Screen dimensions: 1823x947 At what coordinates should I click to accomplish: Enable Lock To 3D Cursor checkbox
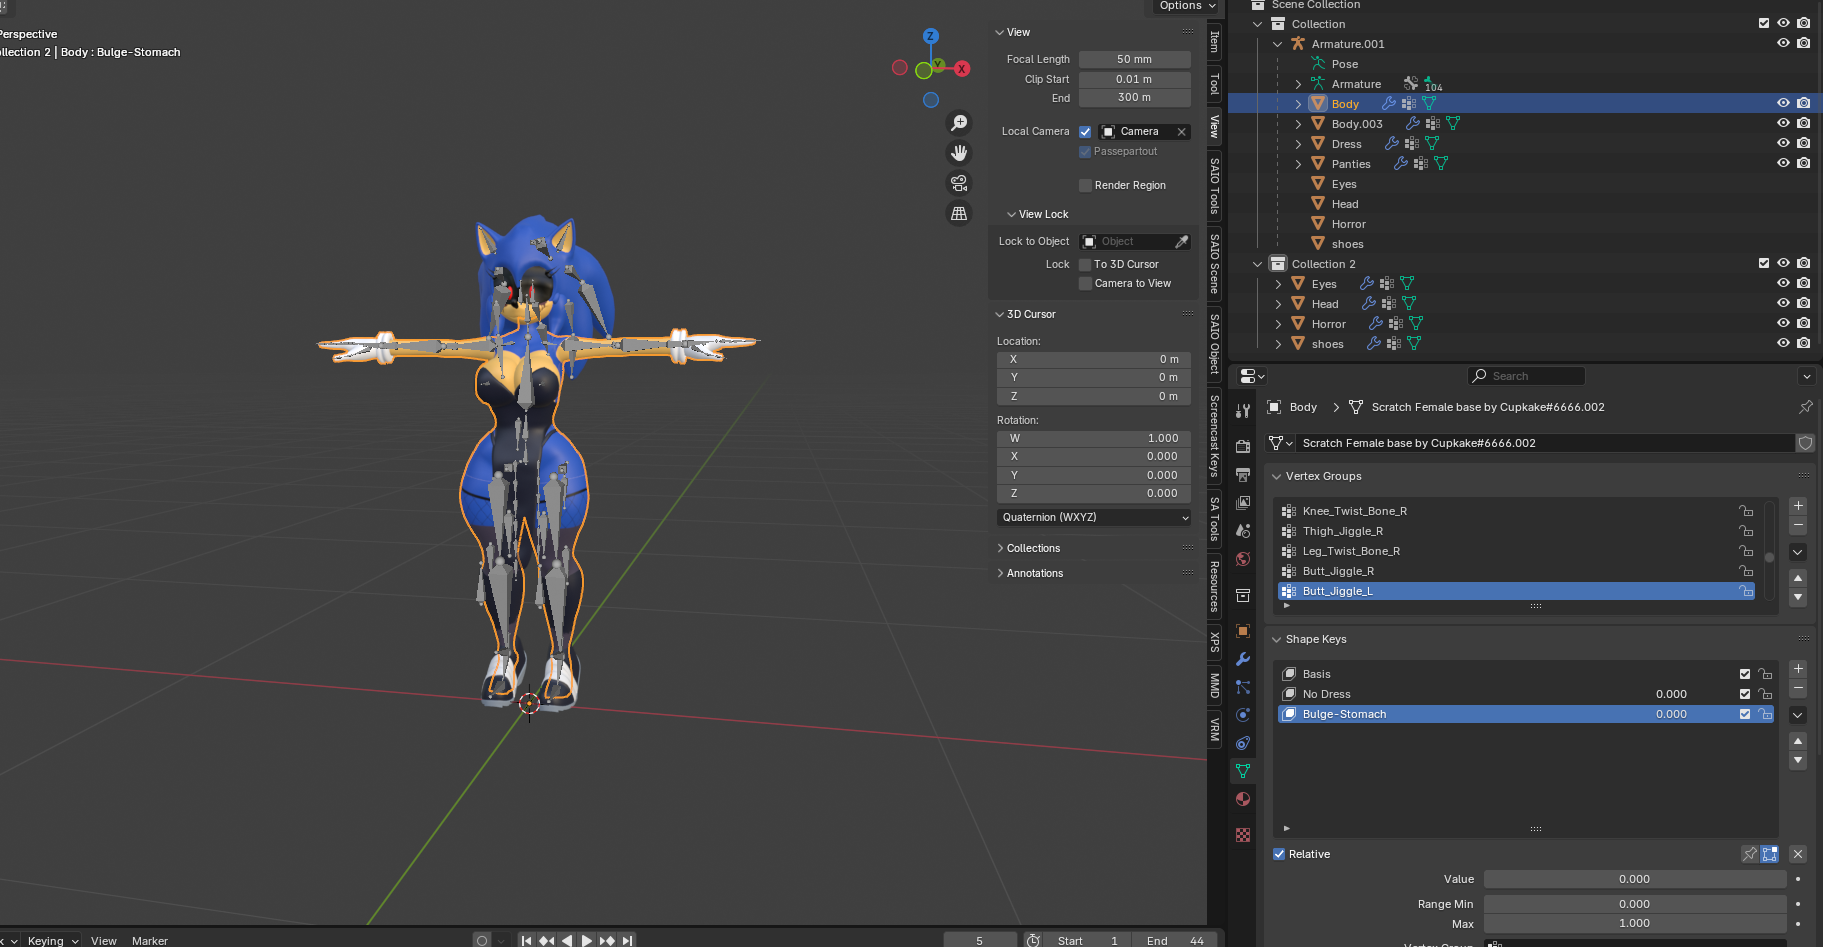pos(1085,265)
